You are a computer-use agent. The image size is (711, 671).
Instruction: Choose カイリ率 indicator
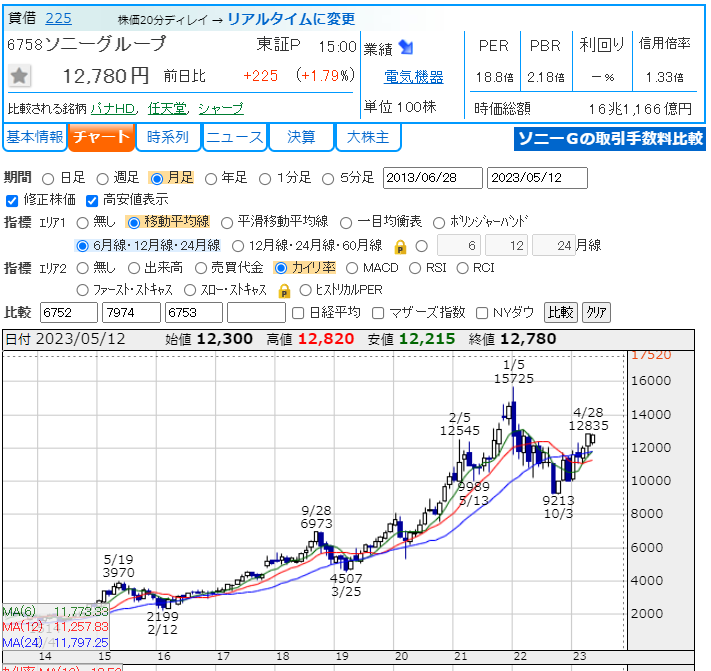coord(281,268)
